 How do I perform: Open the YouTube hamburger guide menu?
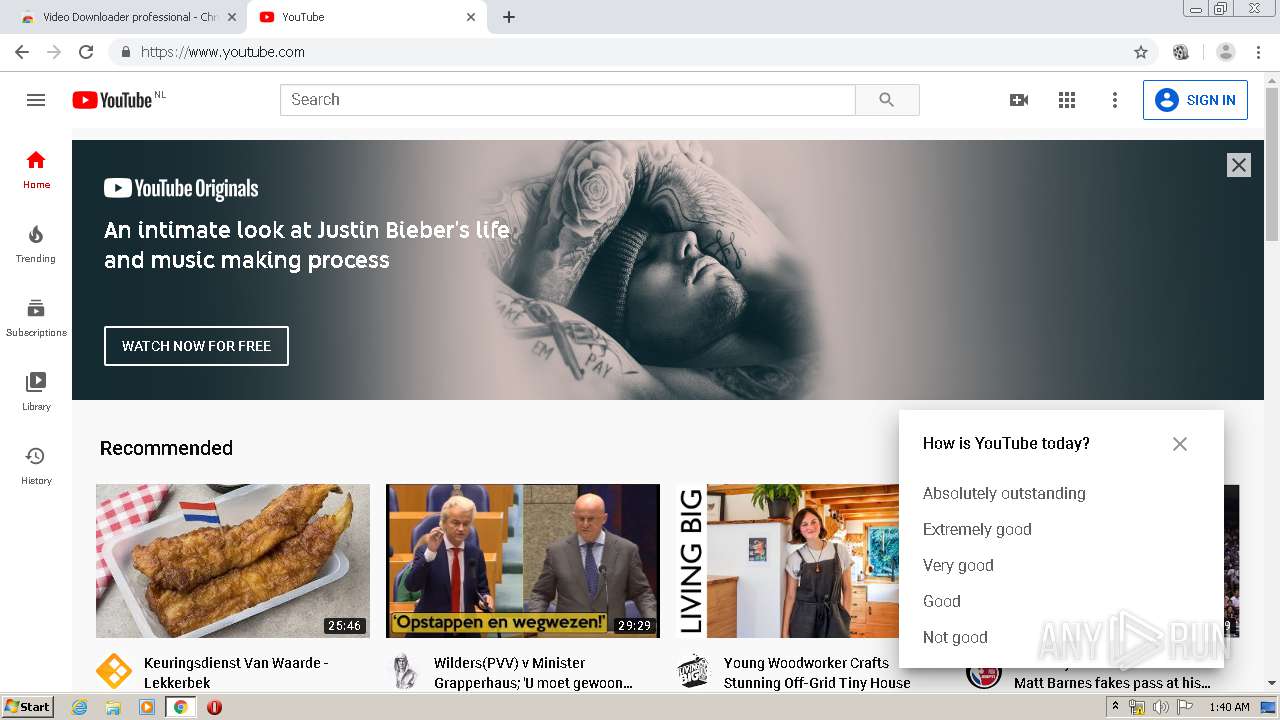pos(36,100)
